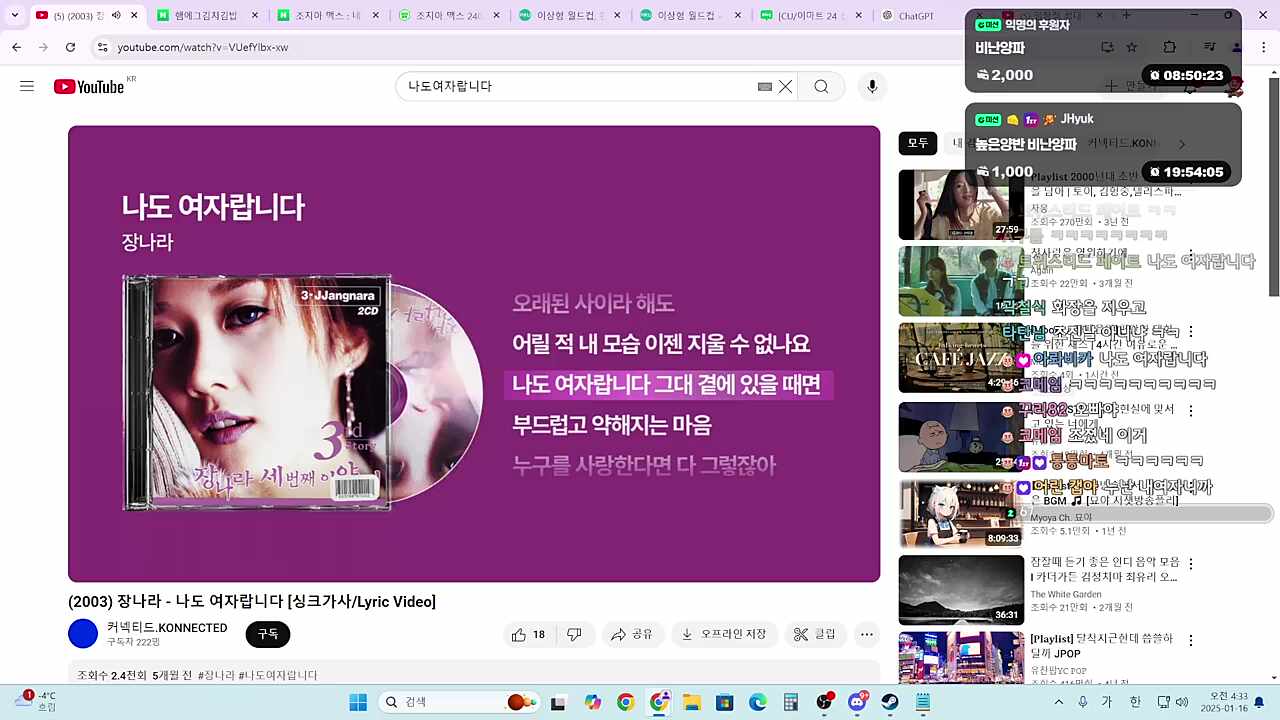Create a clip with the 클립 button
This screenshot has height=720, width=1280.
815,634
